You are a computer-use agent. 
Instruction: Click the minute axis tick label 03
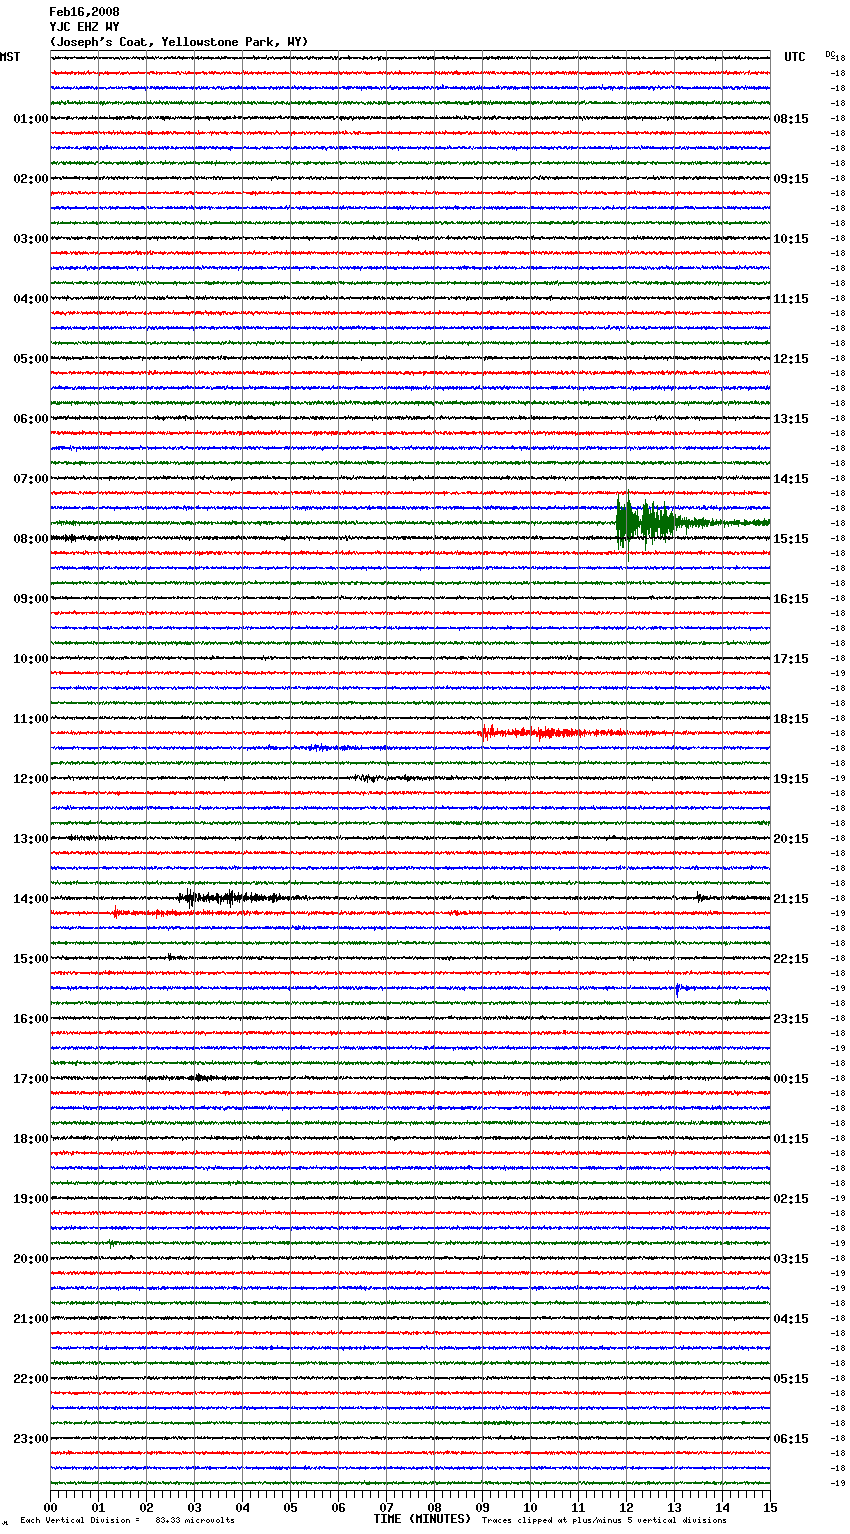pyautogui.click(x=194, y=1507)
